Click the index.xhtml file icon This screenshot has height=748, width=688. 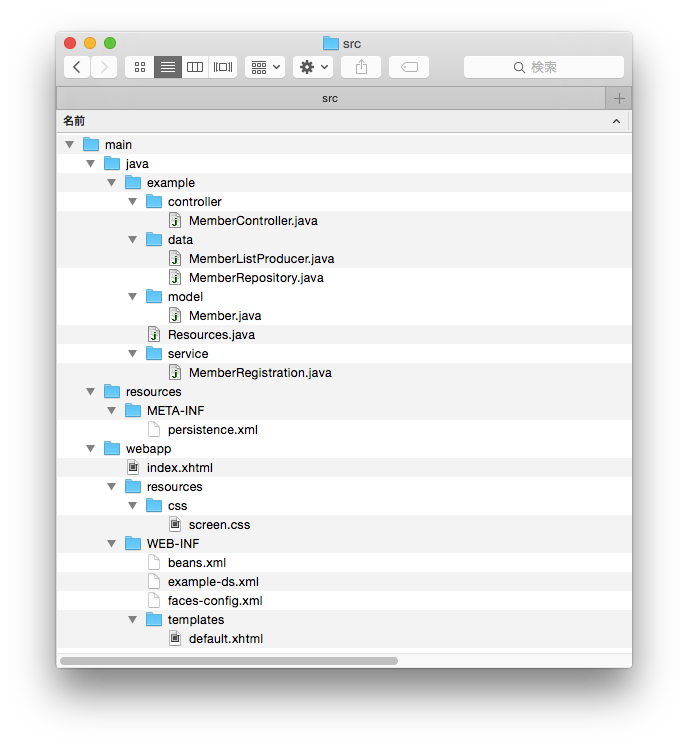pyautogui.click(x=133, y=468)
